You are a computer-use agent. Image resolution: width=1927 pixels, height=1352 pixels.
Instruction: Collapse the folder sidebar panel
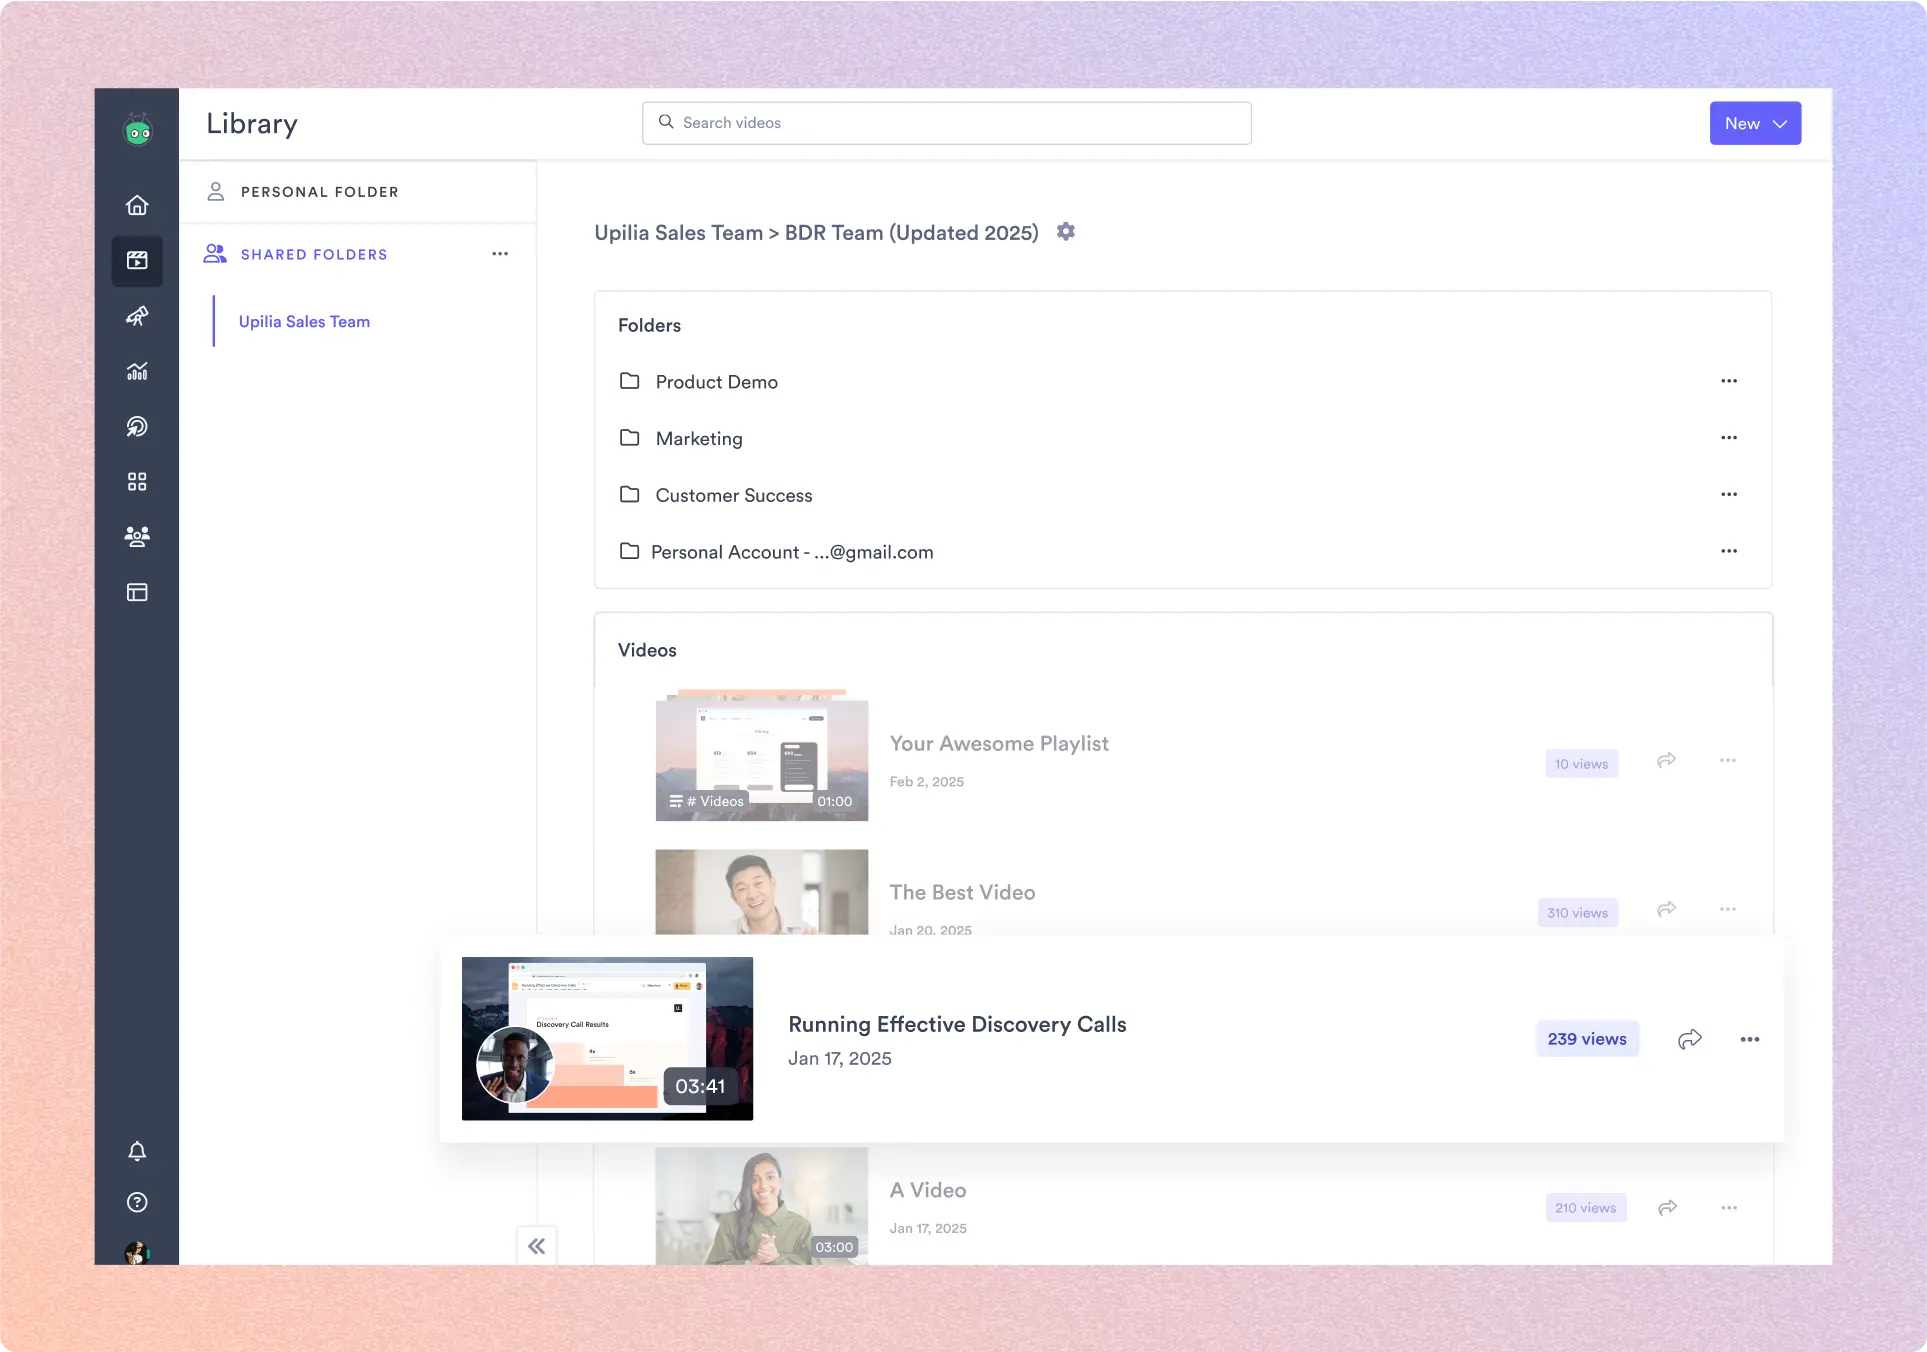pyautogui.click(x=537, y=1246)
